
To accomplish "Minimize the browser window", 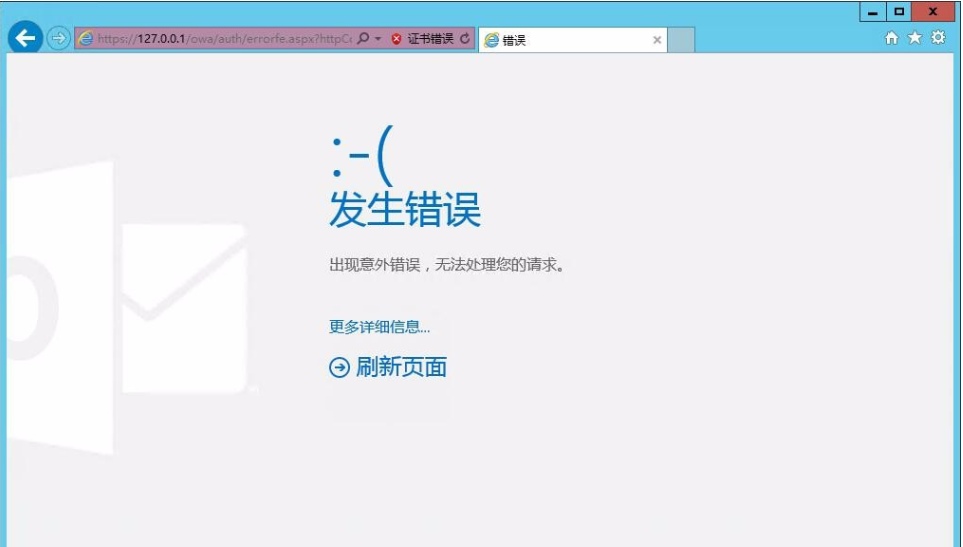I will pos(872,12).
